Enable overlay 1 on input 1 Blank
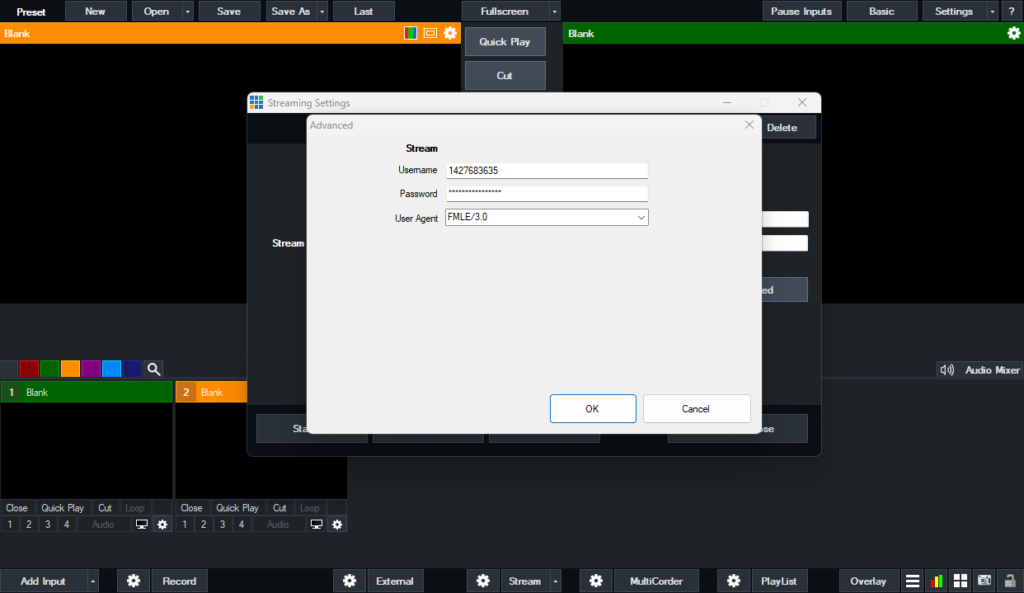The width and height of the screenshot is (1024, 593). pyautogui.click(x=10, y=523)
